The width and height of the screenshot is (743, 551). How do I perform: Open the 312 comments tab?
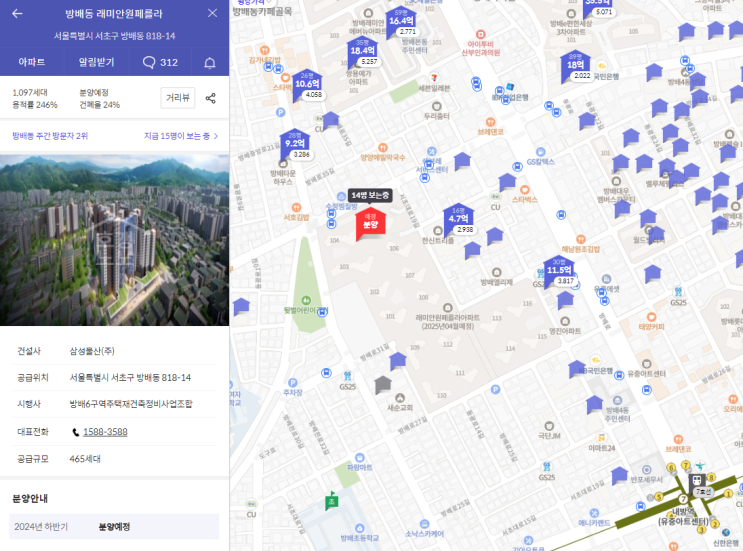tap(160, 62)
